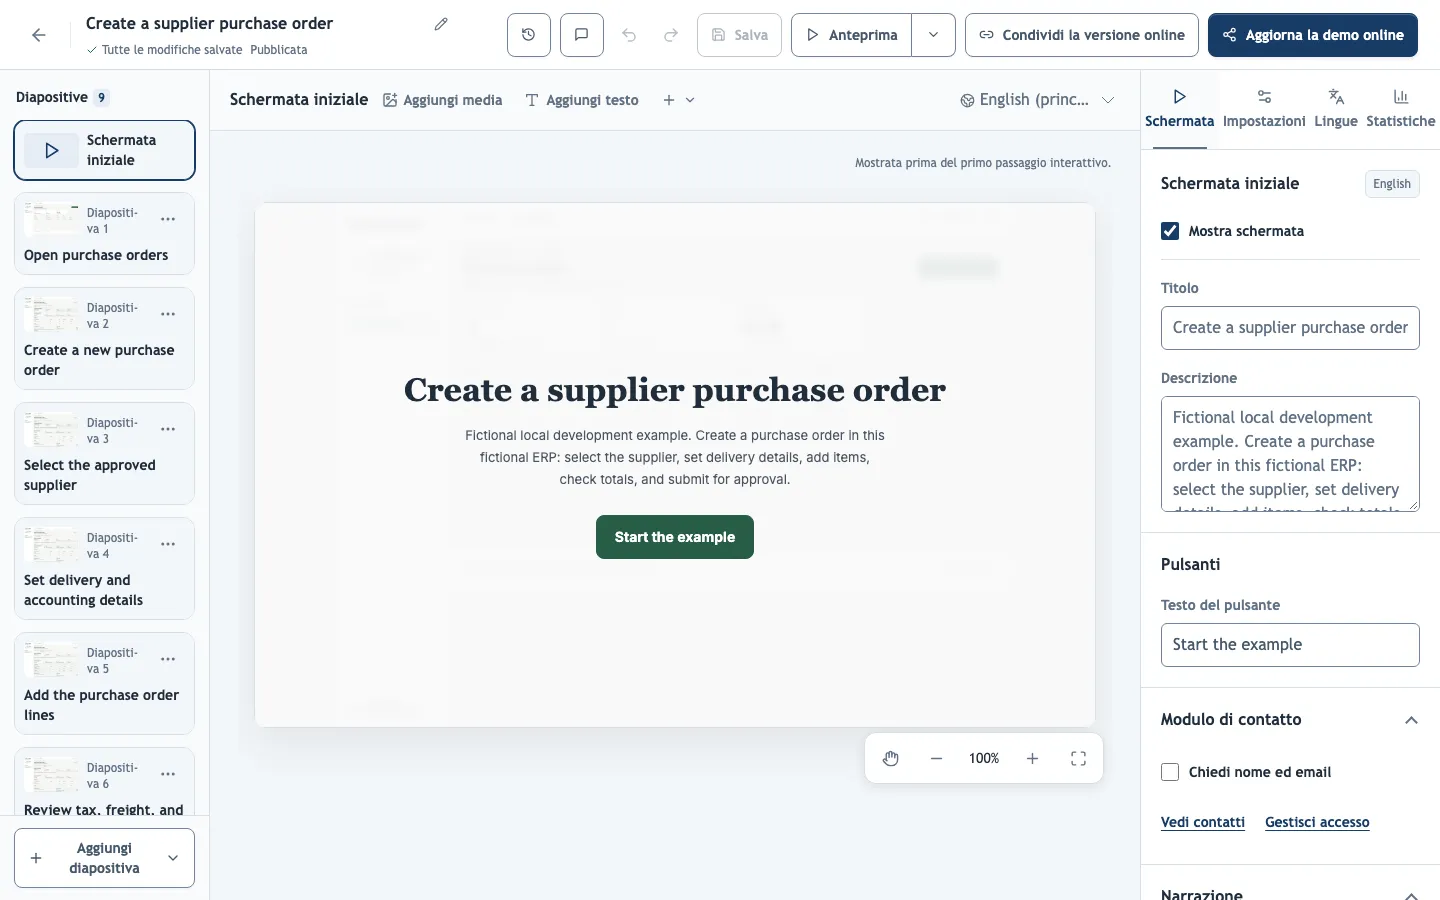Undo the last change
The height and width of the screenshot is (900, 1440).
pyautogui.click(x=629, y=35)
